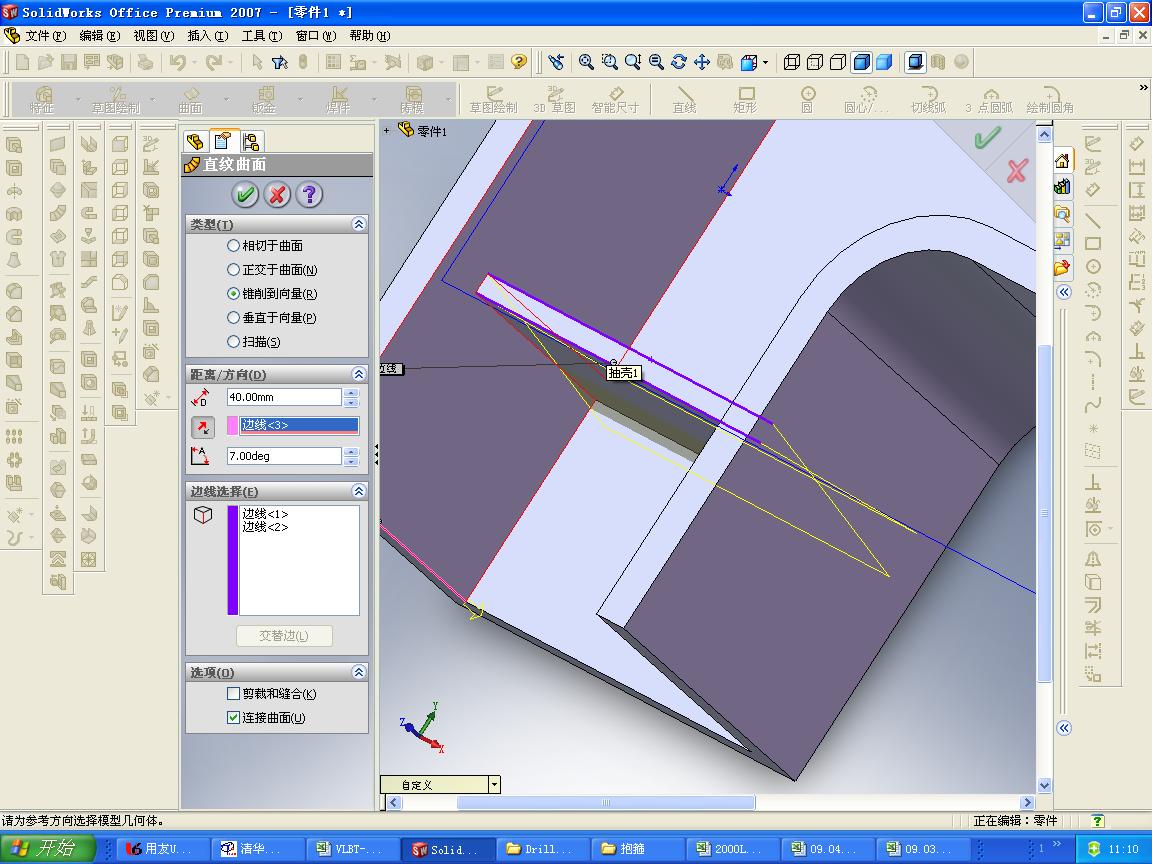
Task: Confirm ruled surface with green check button
Action: pos(245,195)
